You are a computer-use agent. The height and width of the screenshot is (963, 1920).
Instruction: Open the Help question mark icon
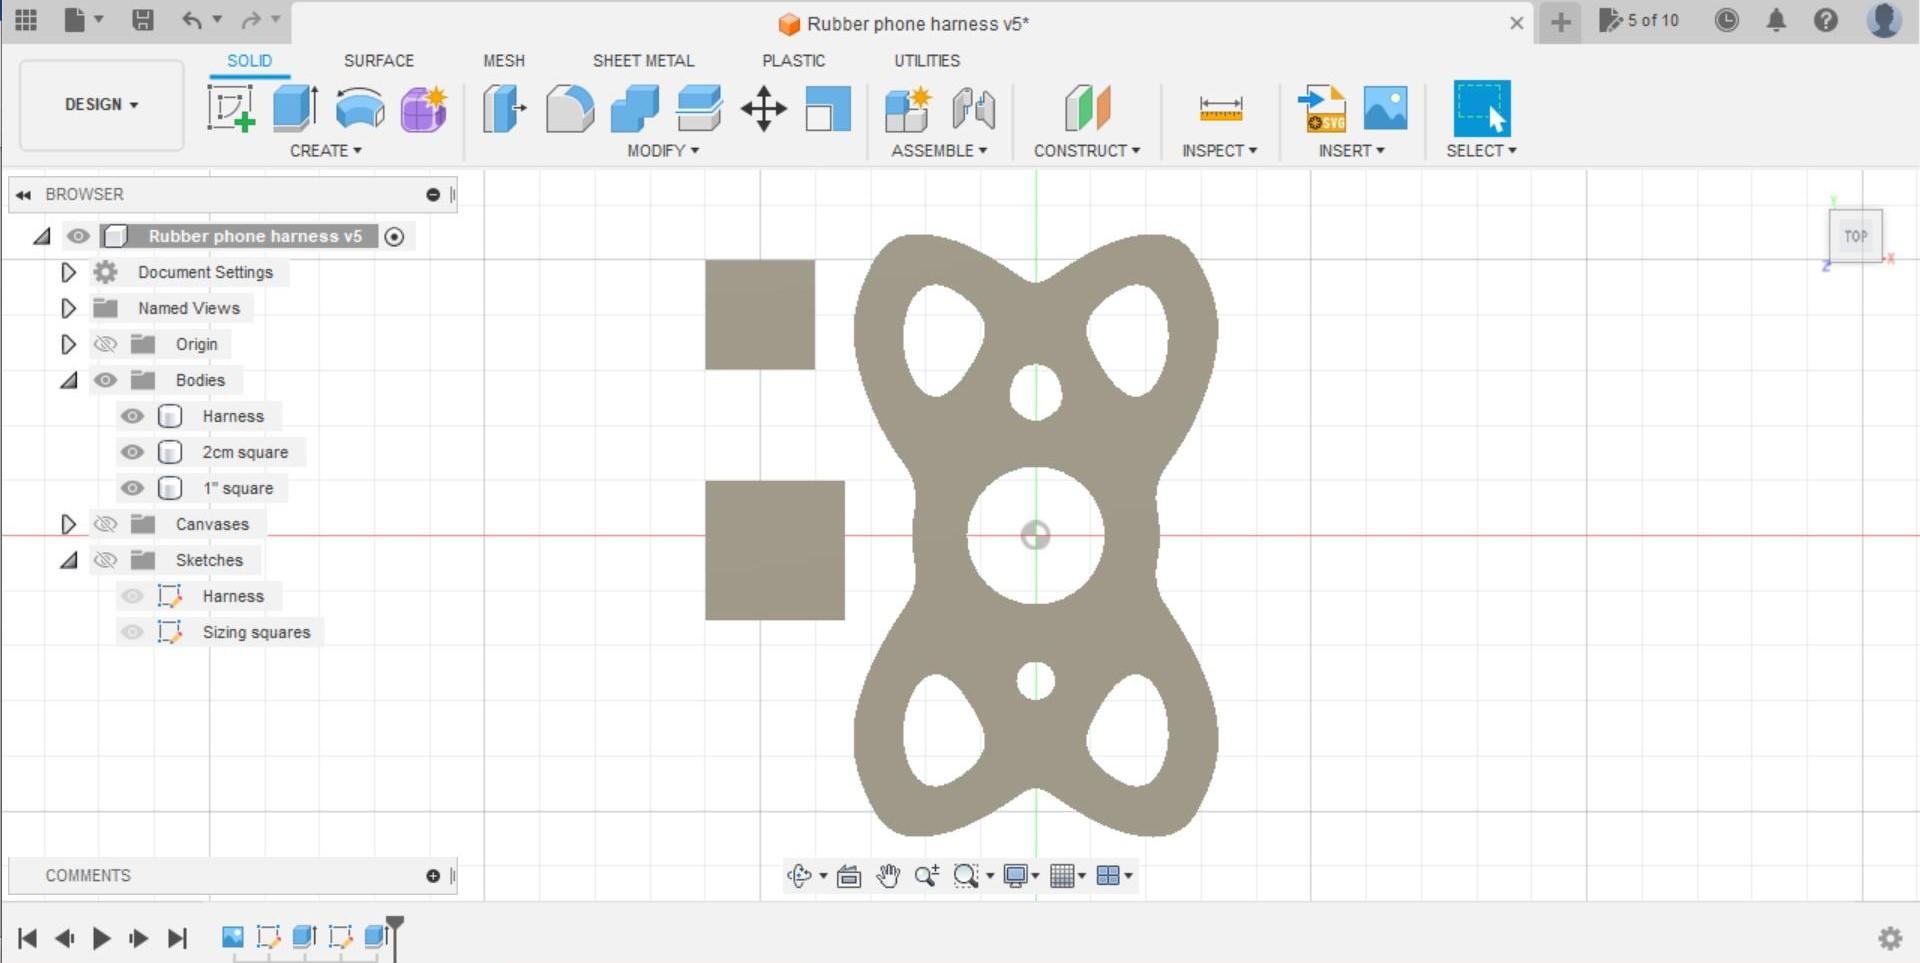coord(1826,20)
